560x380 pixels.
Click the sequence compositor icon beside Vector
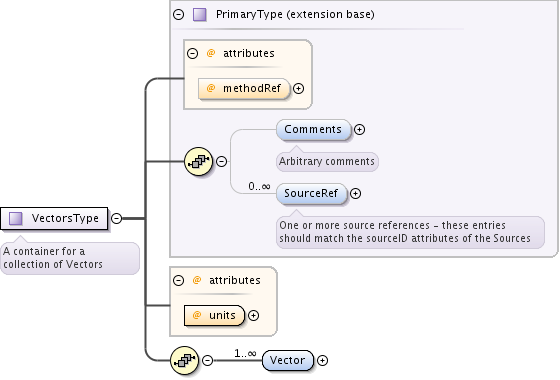184,360
